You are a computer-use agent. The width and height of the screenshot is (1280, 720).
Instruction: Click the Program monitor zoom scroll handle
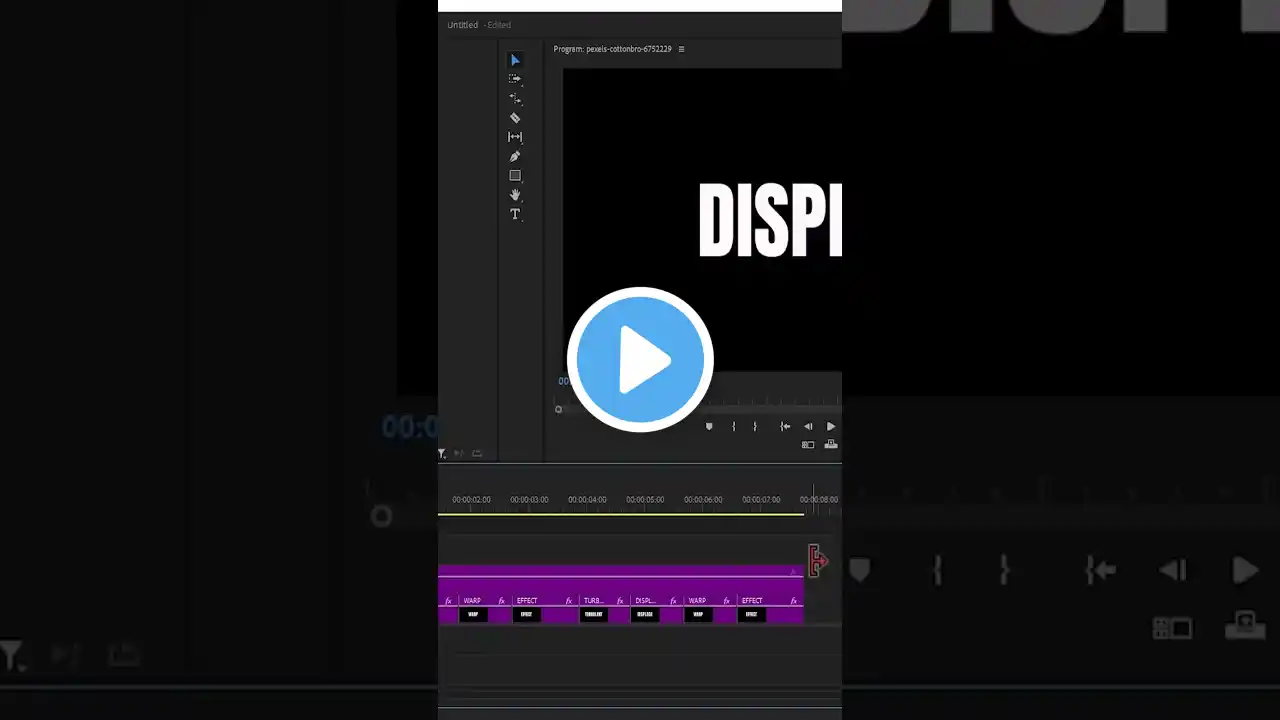(558, 409)
